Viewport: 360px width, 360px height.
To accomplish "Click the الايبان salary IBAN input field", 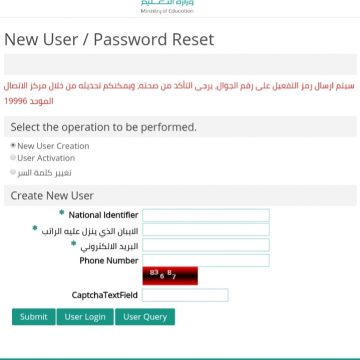I will pyautogui.click(x=206, y=230).
